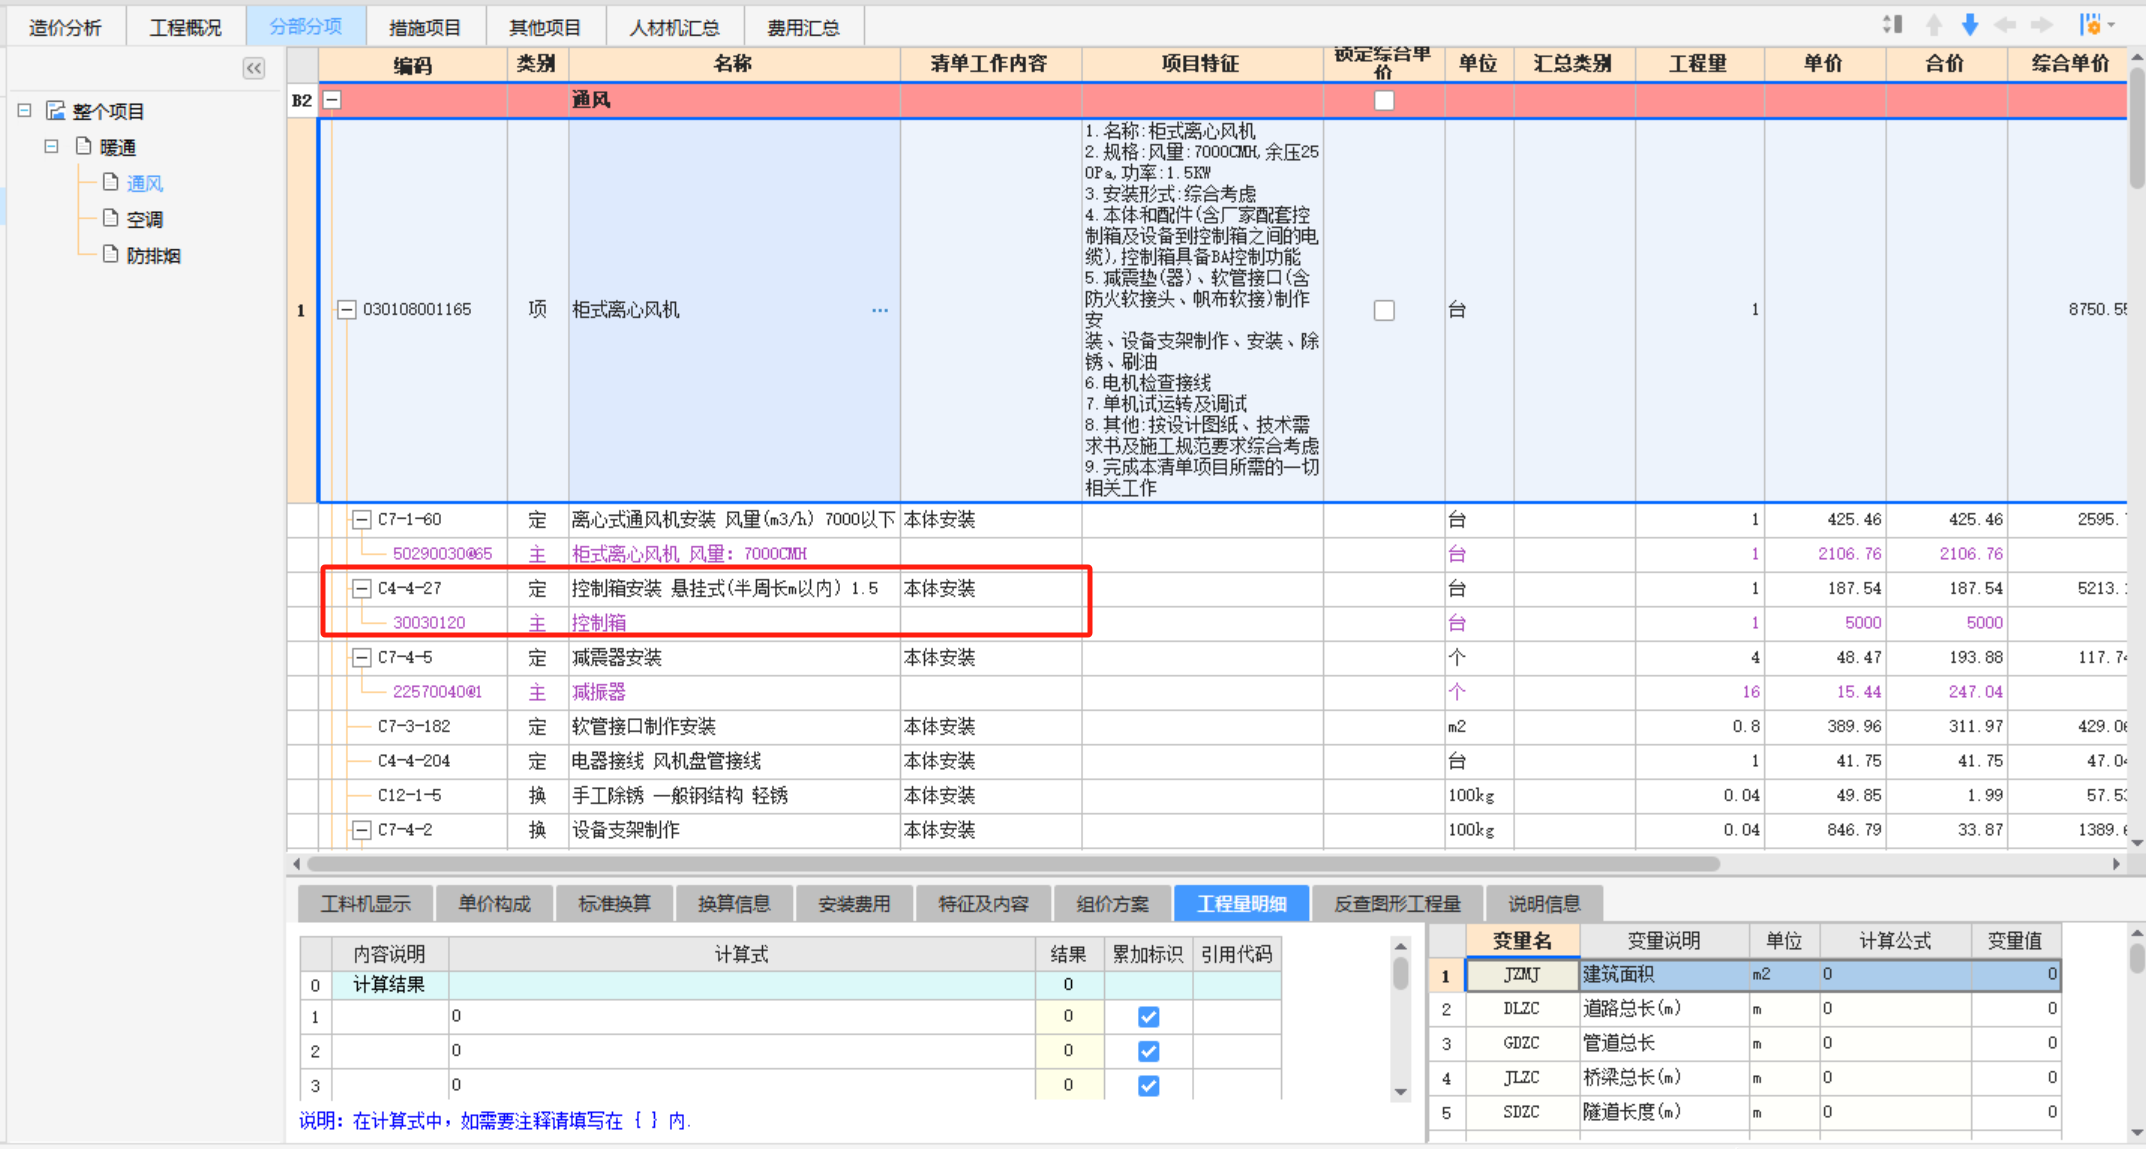The image size is (2146, 1149).
Task: Collapse quota C7-4-5
Action: 362,658
